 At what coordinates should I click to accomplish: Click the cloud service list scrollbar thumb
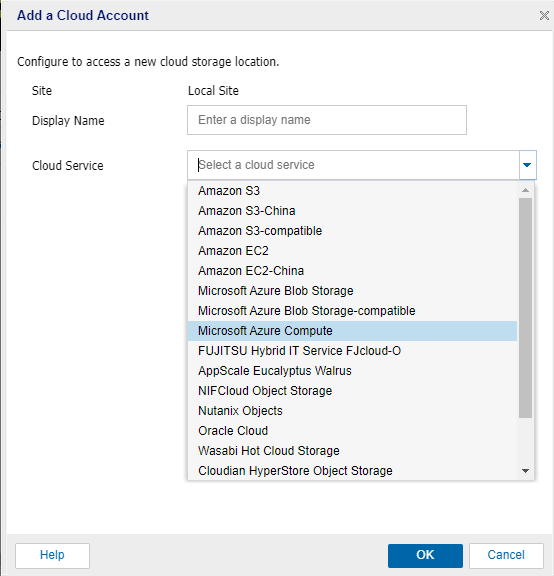tap(525, 308)
